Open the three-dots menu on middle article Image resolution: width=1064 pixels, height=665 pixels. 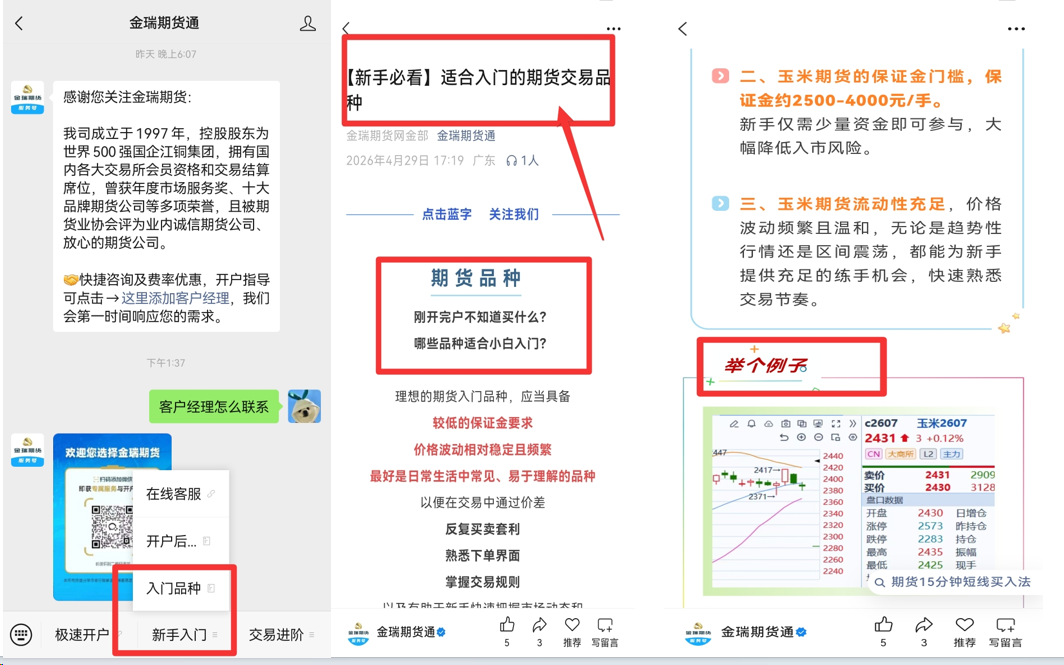pos(613,28)
